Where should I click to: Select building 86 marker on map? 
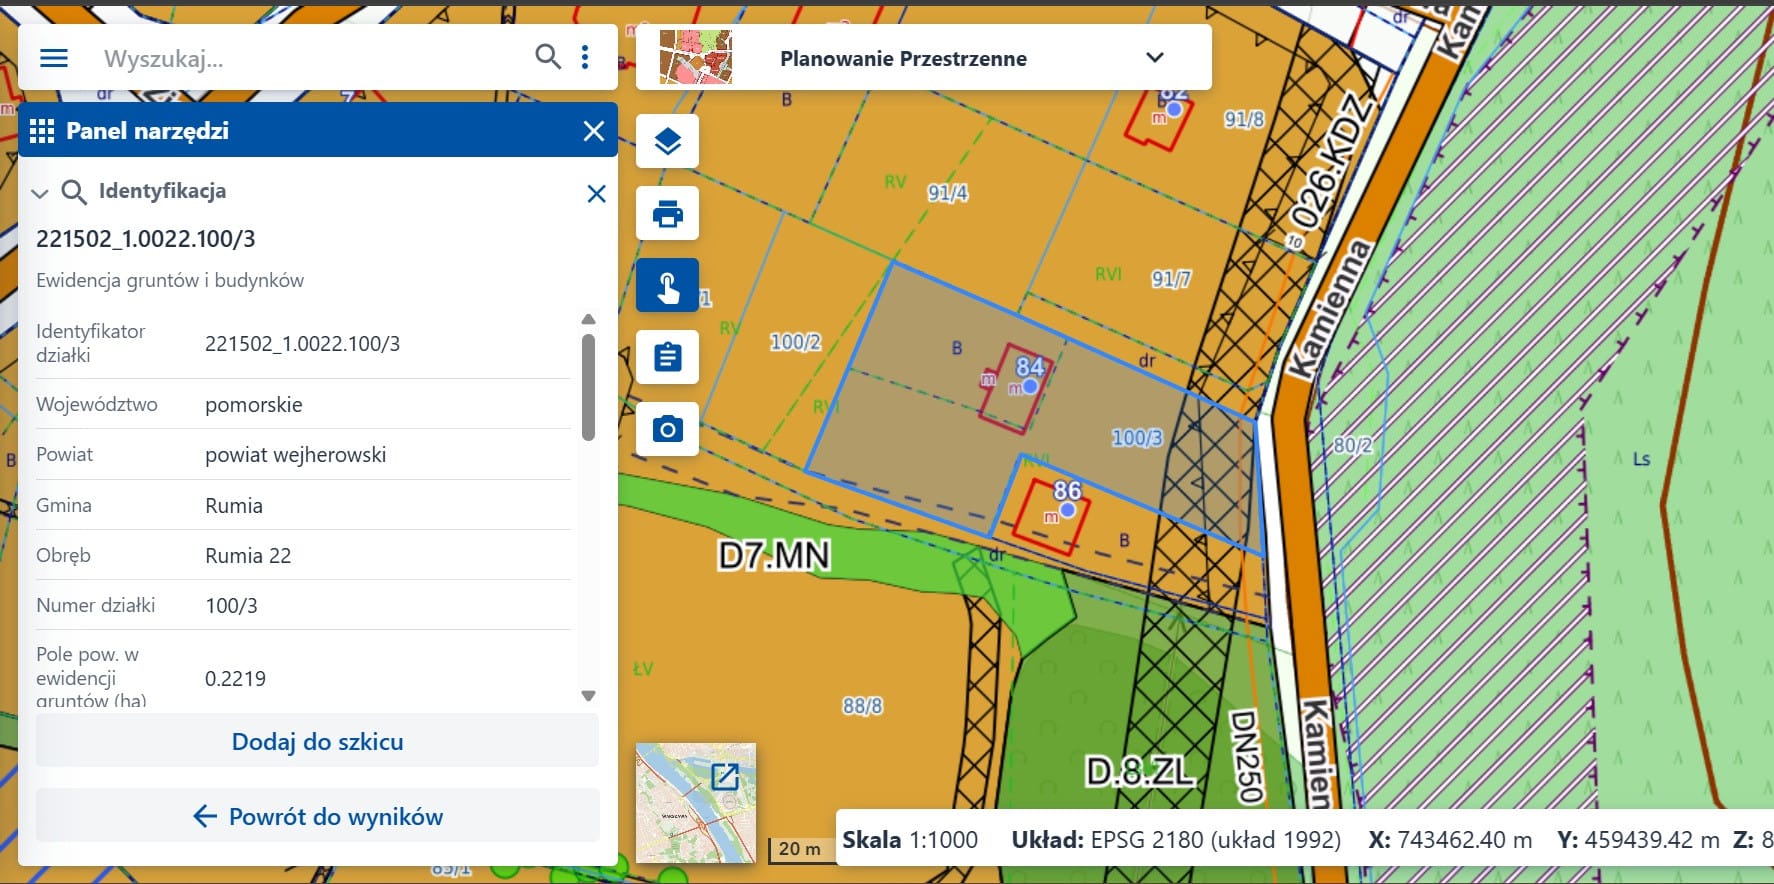(x=1067, y=510)
